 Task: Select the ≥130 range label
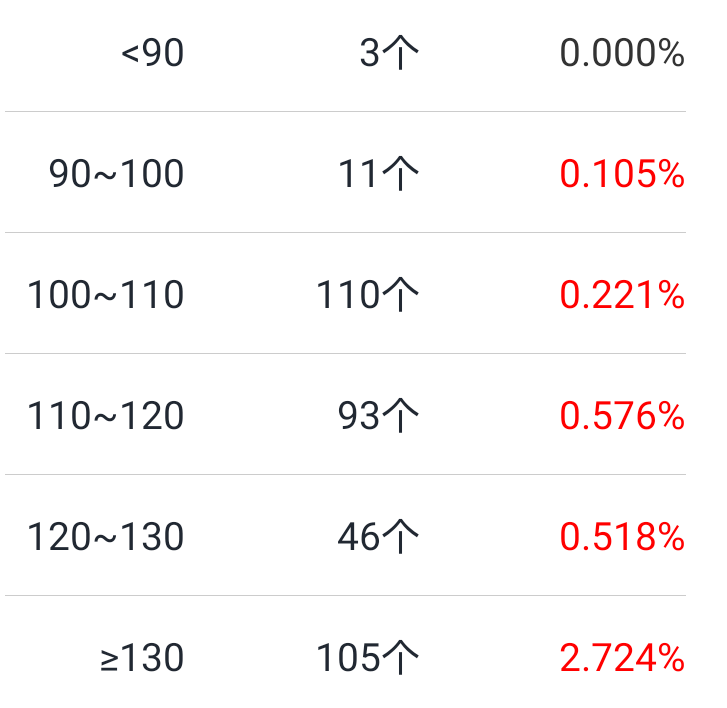click(x=142, y=659)
